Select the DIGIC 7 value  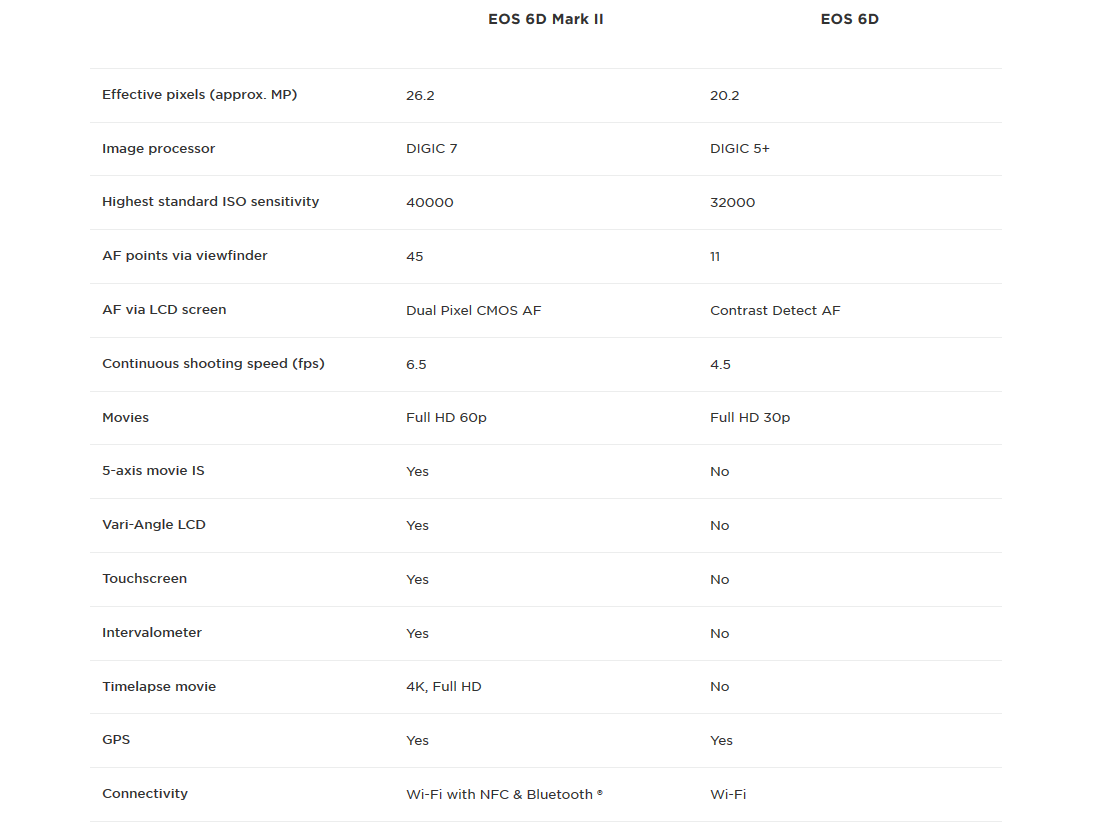(x=431, y=149)
